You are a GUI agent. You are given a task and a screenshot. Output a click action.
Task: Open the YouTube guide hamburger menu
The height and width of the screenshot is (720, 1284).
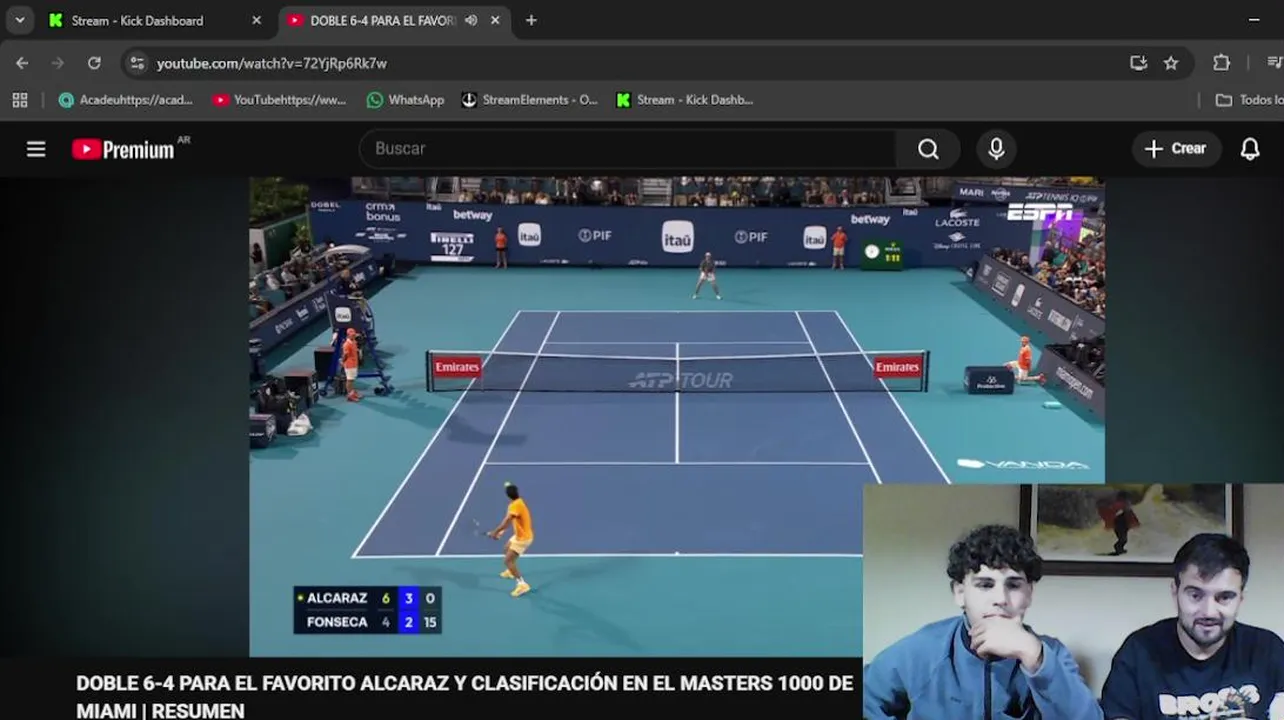click(36, 149)
